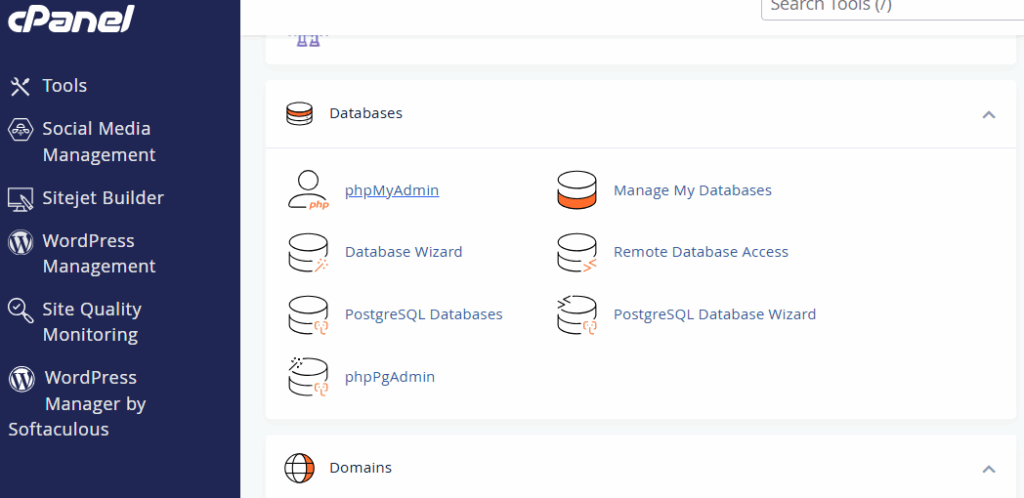The image size is (1024, 498).
Task: Launch the Database Wizard link
Action: coord(404,252)
